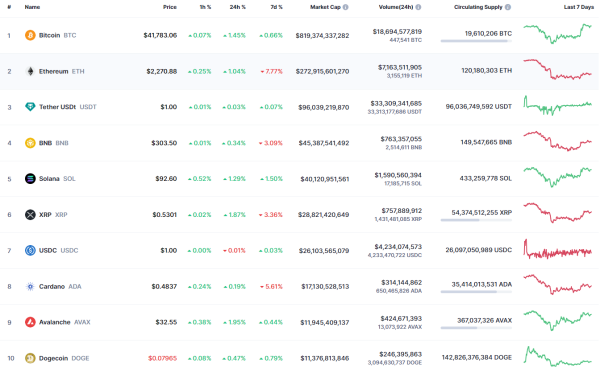
Task: Click the Circulating Supply info icon
Action: click(x=508, y=7)
